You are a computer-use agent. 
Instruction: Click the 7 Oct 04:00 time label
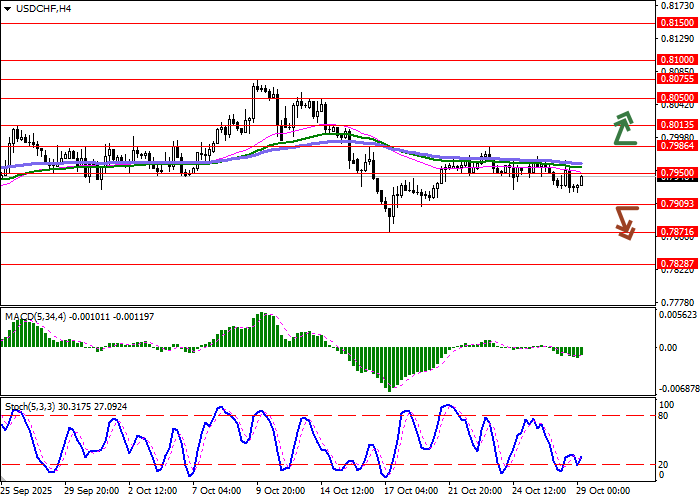(217, 491)
